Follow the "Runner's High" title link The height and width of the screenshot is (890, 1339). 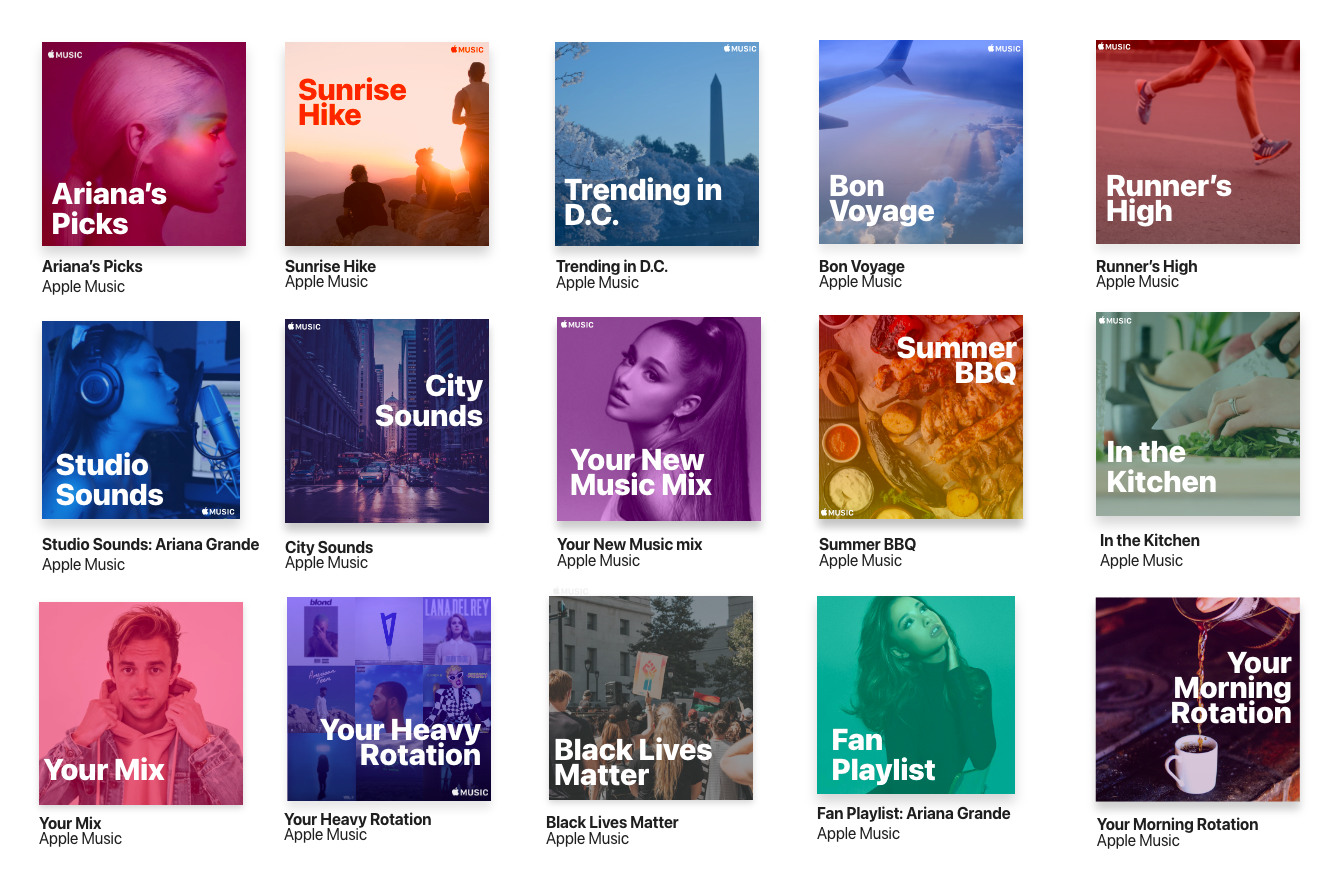coord(1147,267)
